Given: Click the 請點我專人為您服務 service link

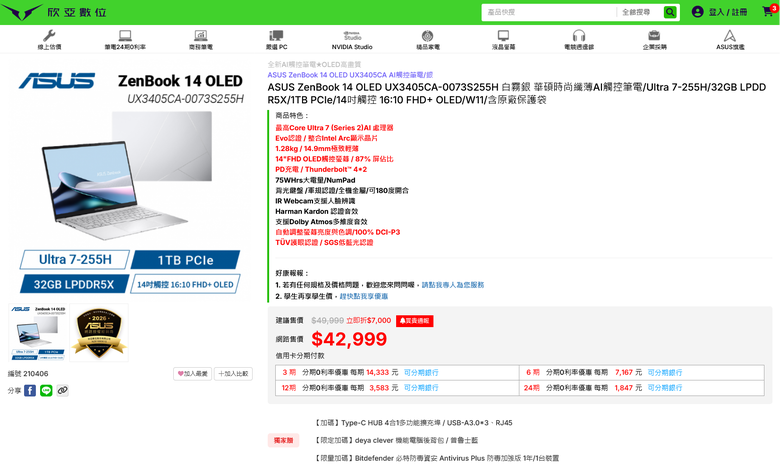Looking at the screenshot, I should point(453,285).
